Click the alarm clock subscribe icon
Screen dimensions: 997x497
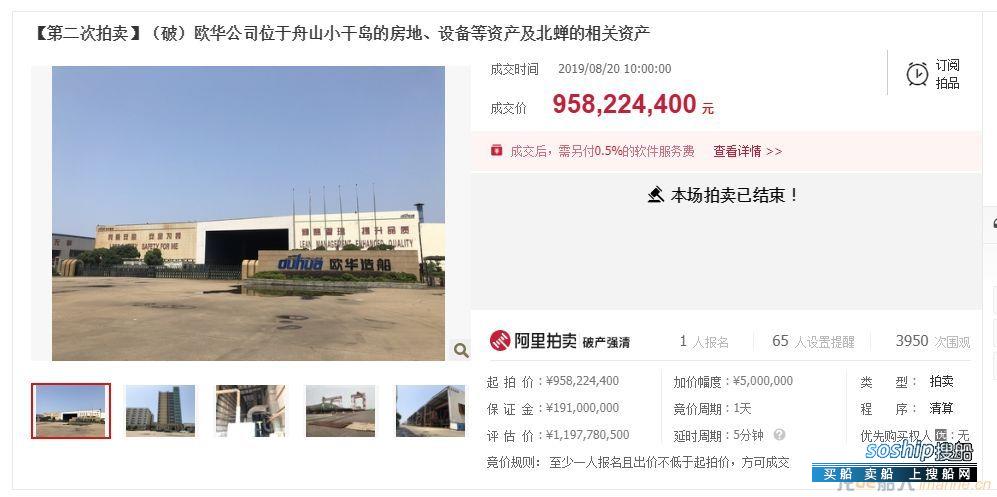[917, 74]
